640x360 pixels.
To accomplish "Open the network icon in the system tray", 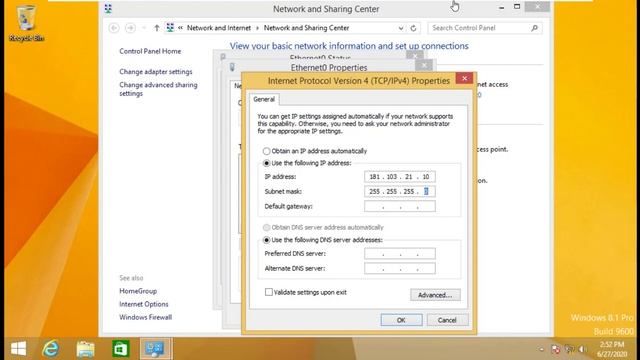I will 569,349.
